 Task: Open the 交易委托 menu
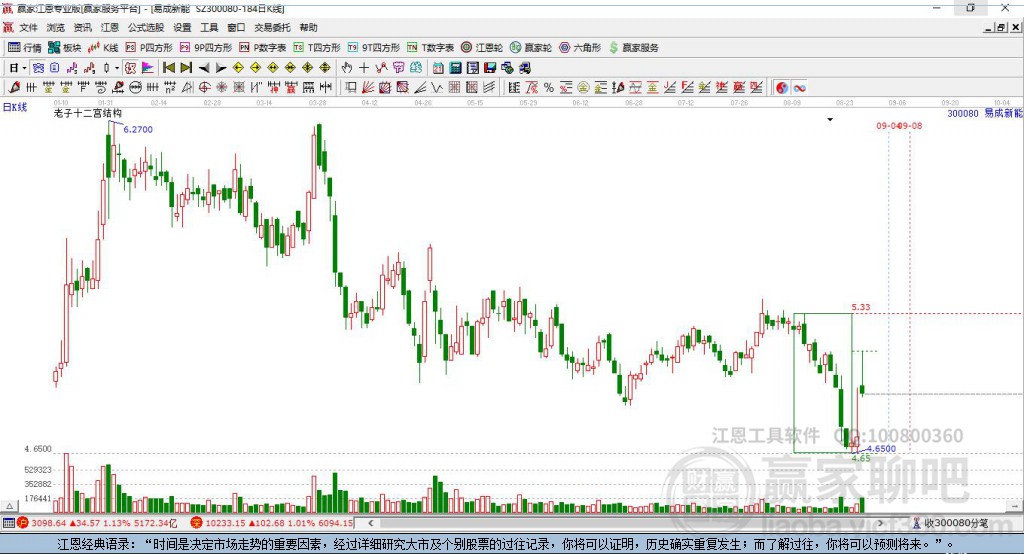click(x=272, y=27)
